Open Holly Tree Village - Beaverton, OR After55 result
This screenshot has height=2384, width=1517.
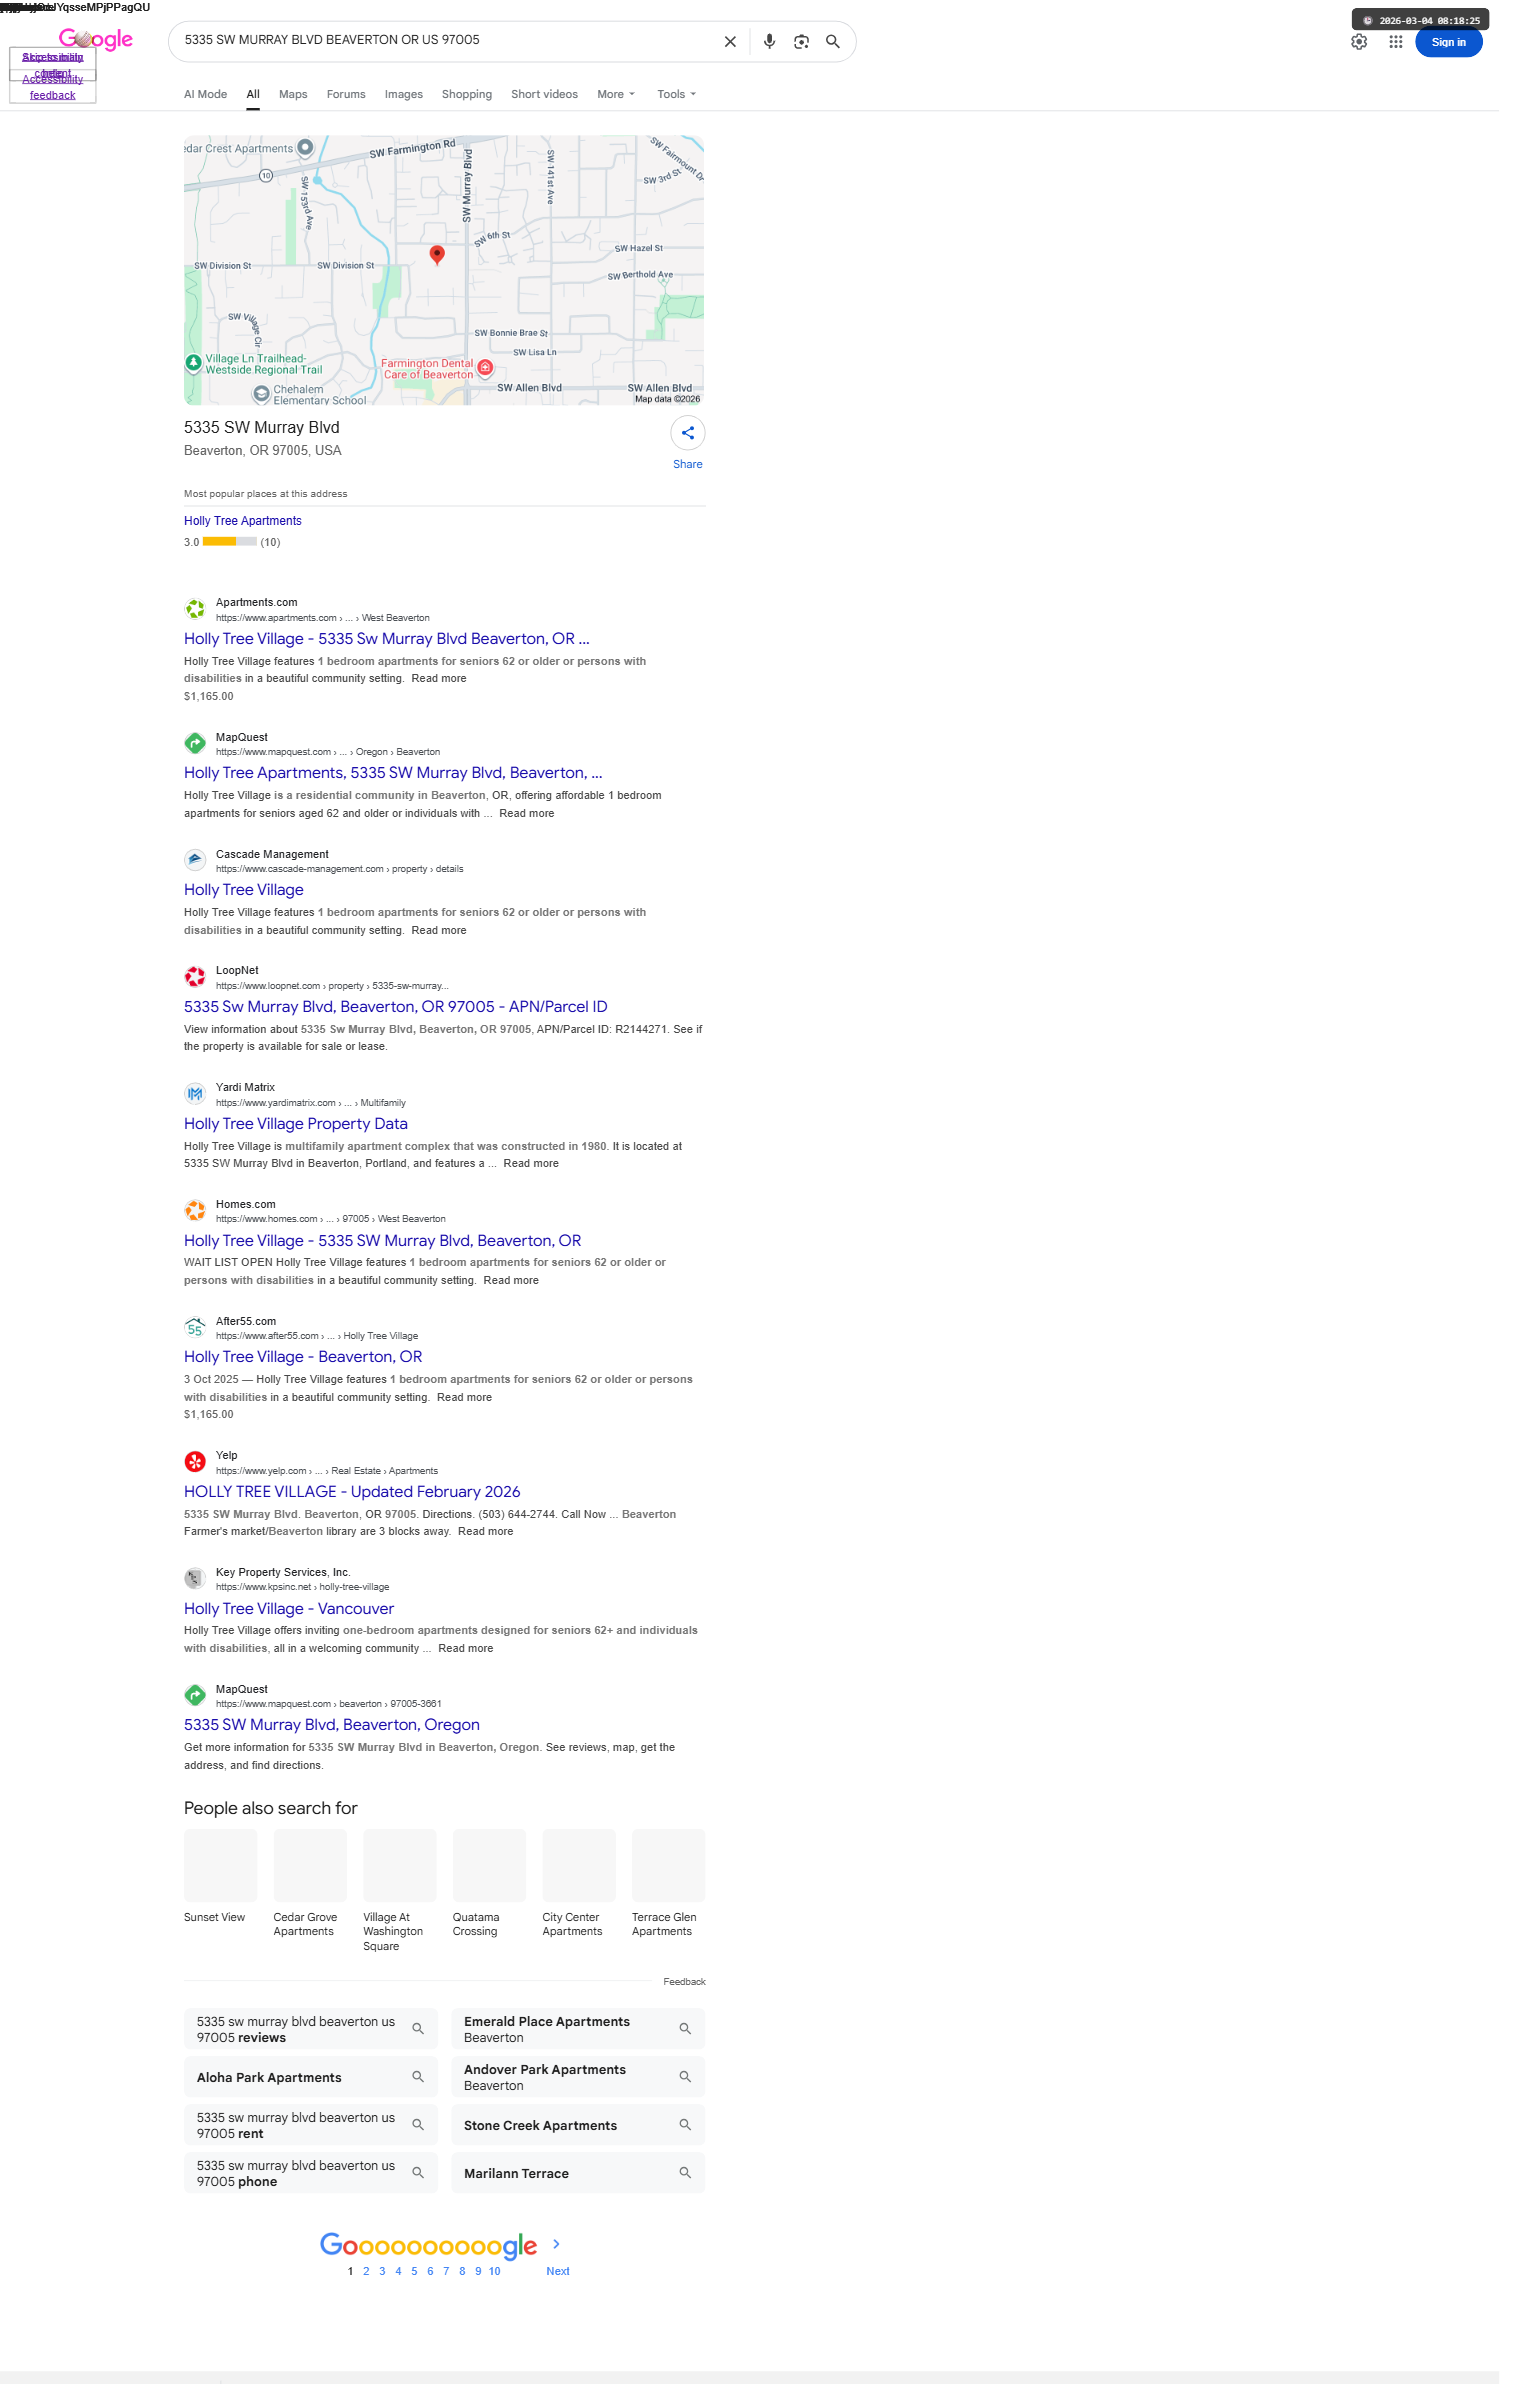click(303, 1357)
